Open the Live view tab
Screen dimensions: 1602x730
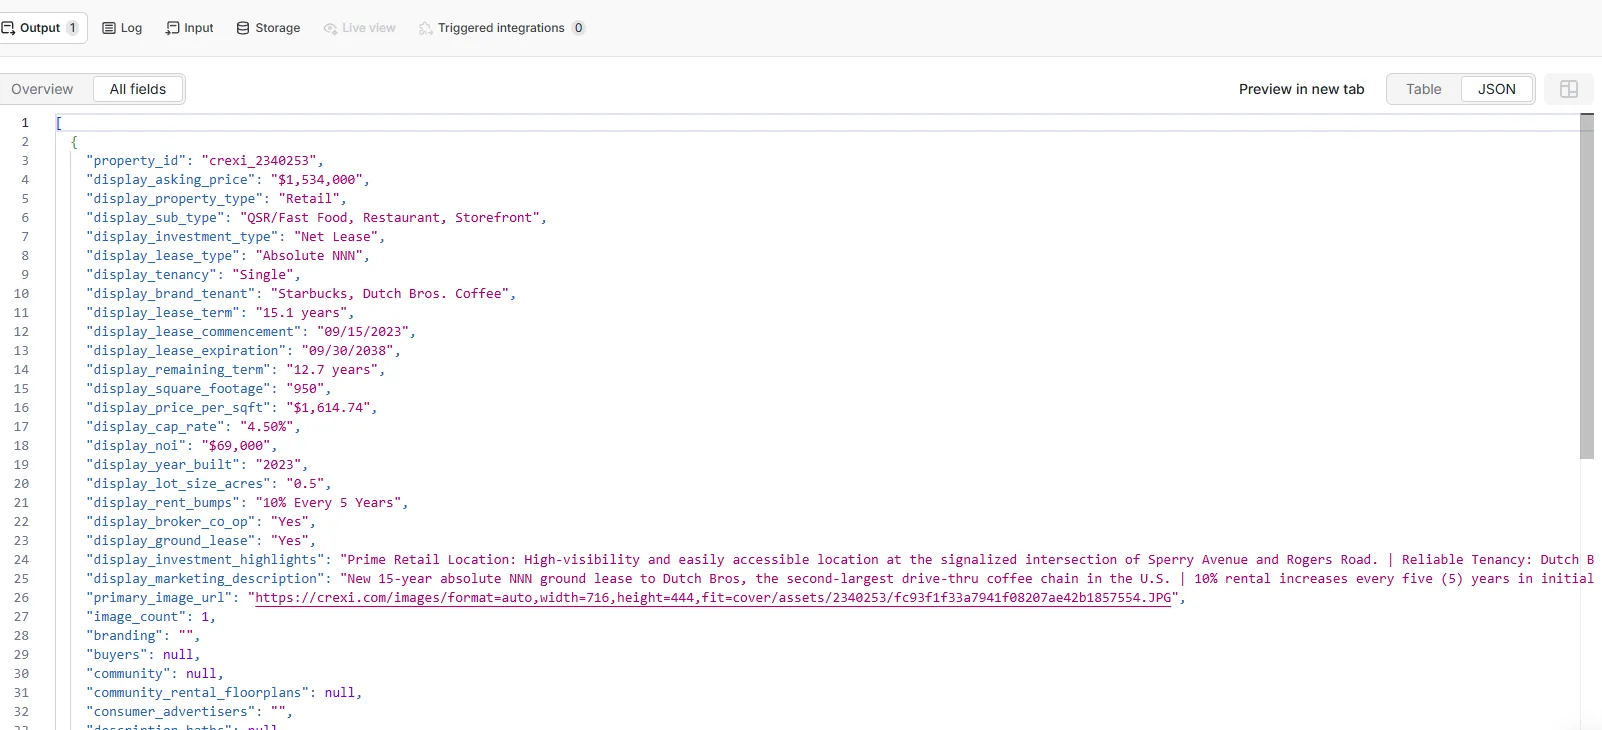(x=359, y=28)
